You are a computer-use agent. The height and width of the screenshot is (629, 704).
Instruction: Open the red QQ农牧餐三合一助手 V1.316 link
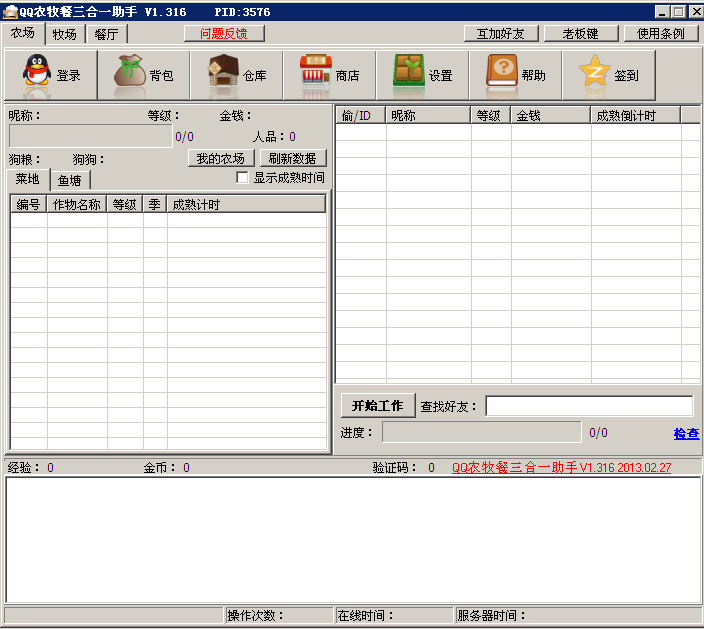point(561,468)
